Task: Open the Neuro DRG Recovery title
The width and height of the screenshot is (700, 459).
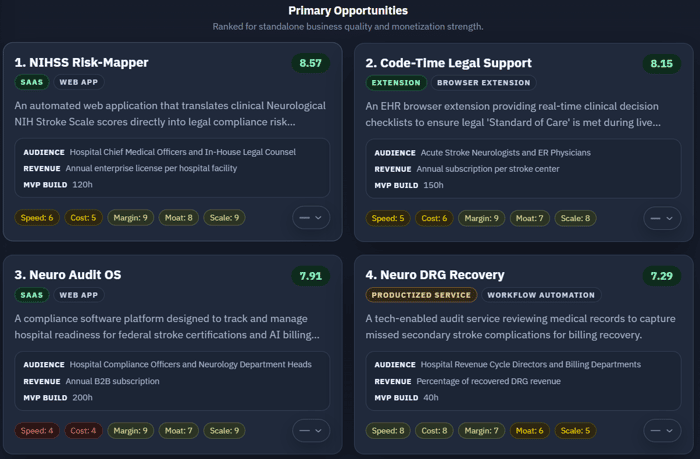Action: (x=435, y=275)
